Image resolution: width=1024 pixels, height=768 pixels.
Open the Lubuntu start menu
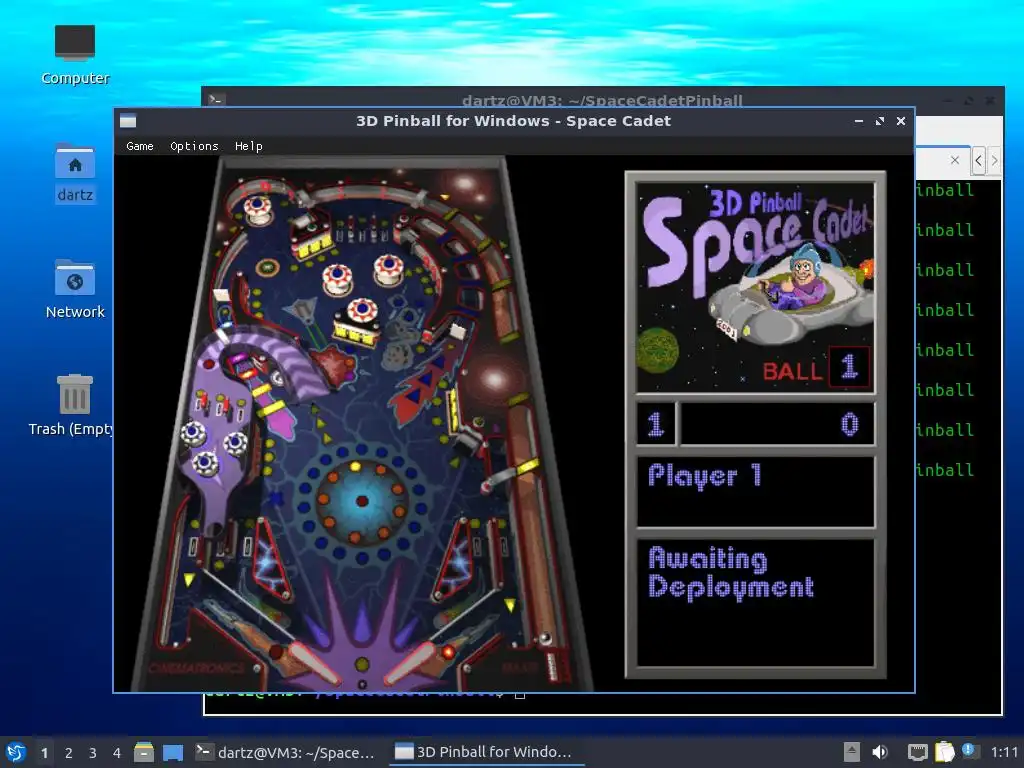pos(15,752)
